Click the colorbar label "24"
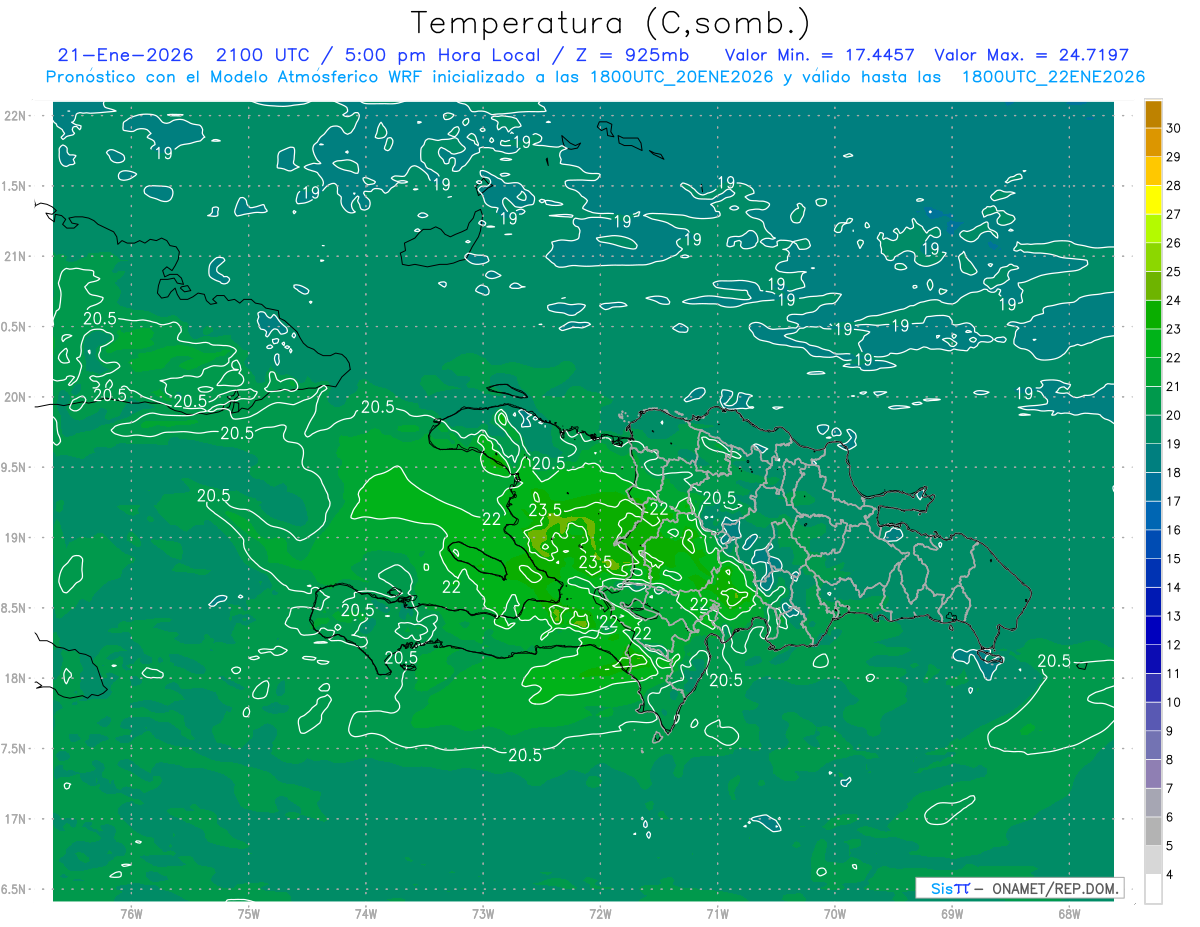Viewport: 1200px width, 927px height. pyautogui.click(x=1174, y=300)
